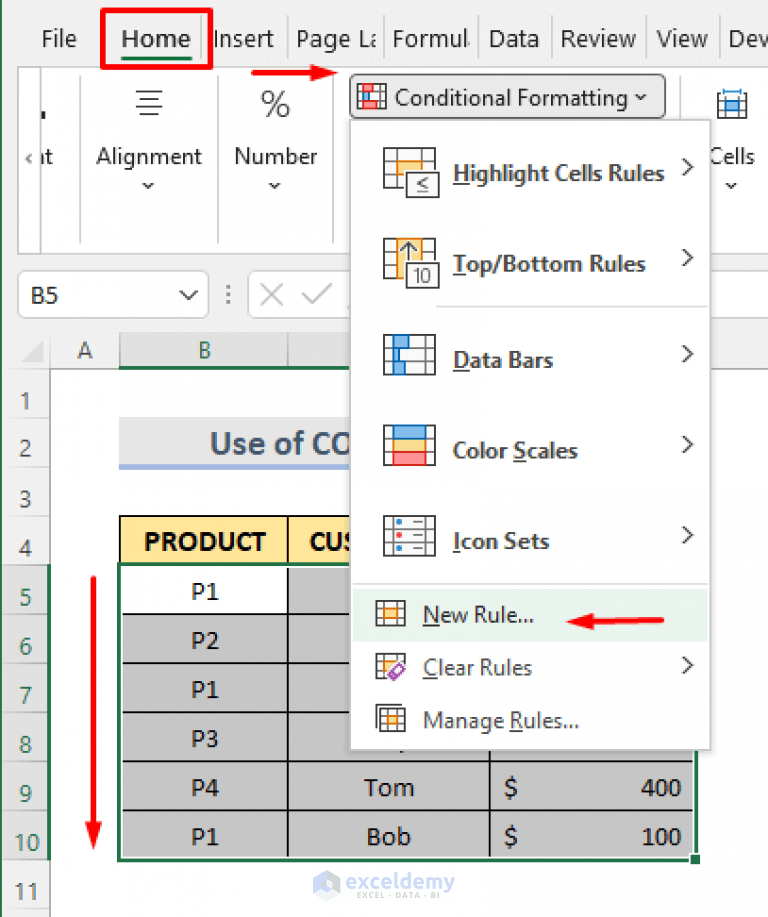768x917 pixels.
Task: Choose the Data Bars icon
Action: 409,355
